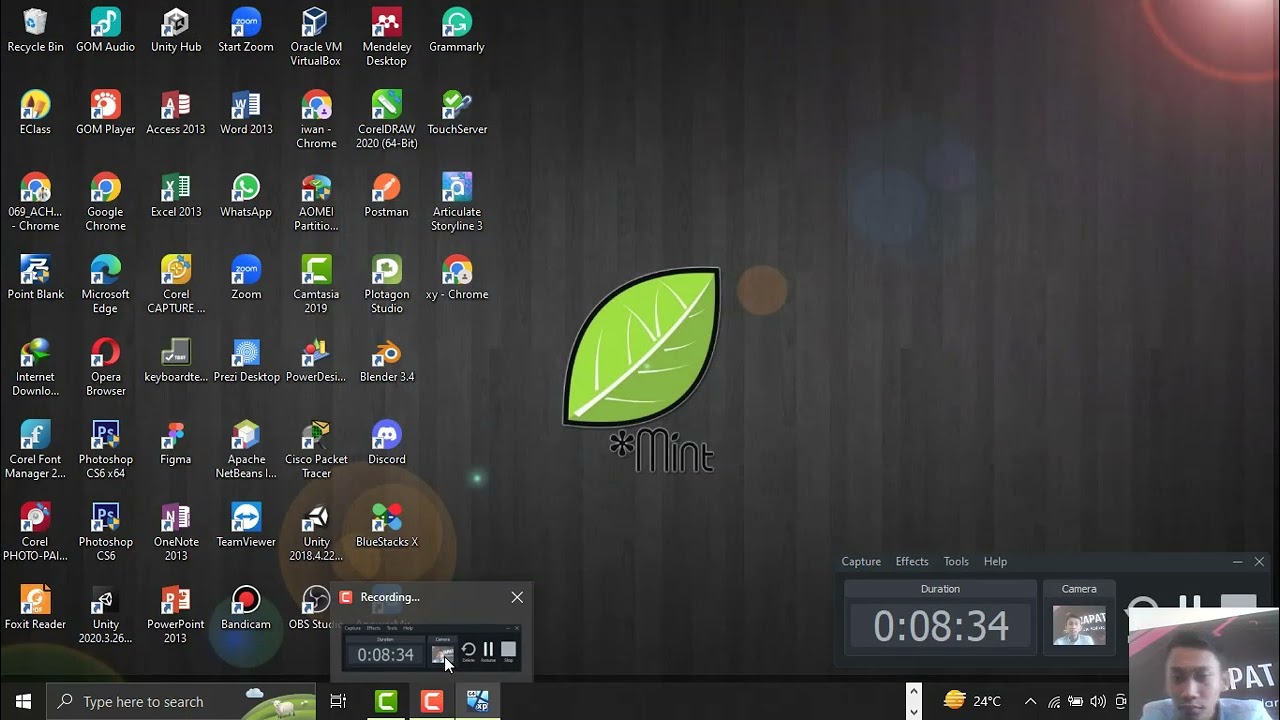The width and height of the screenshot is (1280, 720).
Task: Click the taskbar scroll up arrow
Action: (x=913, y=691)
